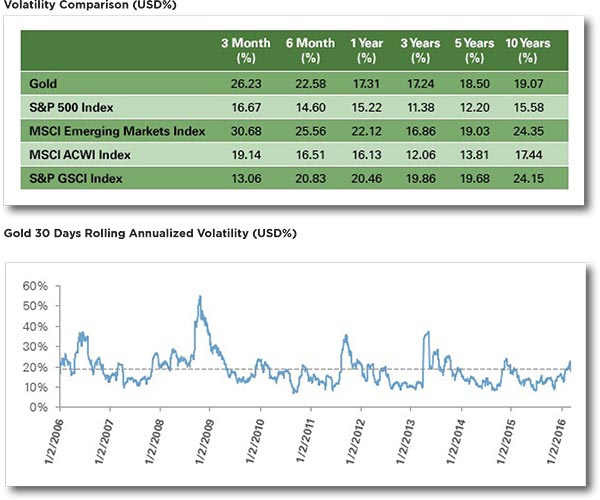Click the 1/2/2012 x-axis date label
Image resolution: width=600 pixels, height=500 pixels.
[355, 441]
